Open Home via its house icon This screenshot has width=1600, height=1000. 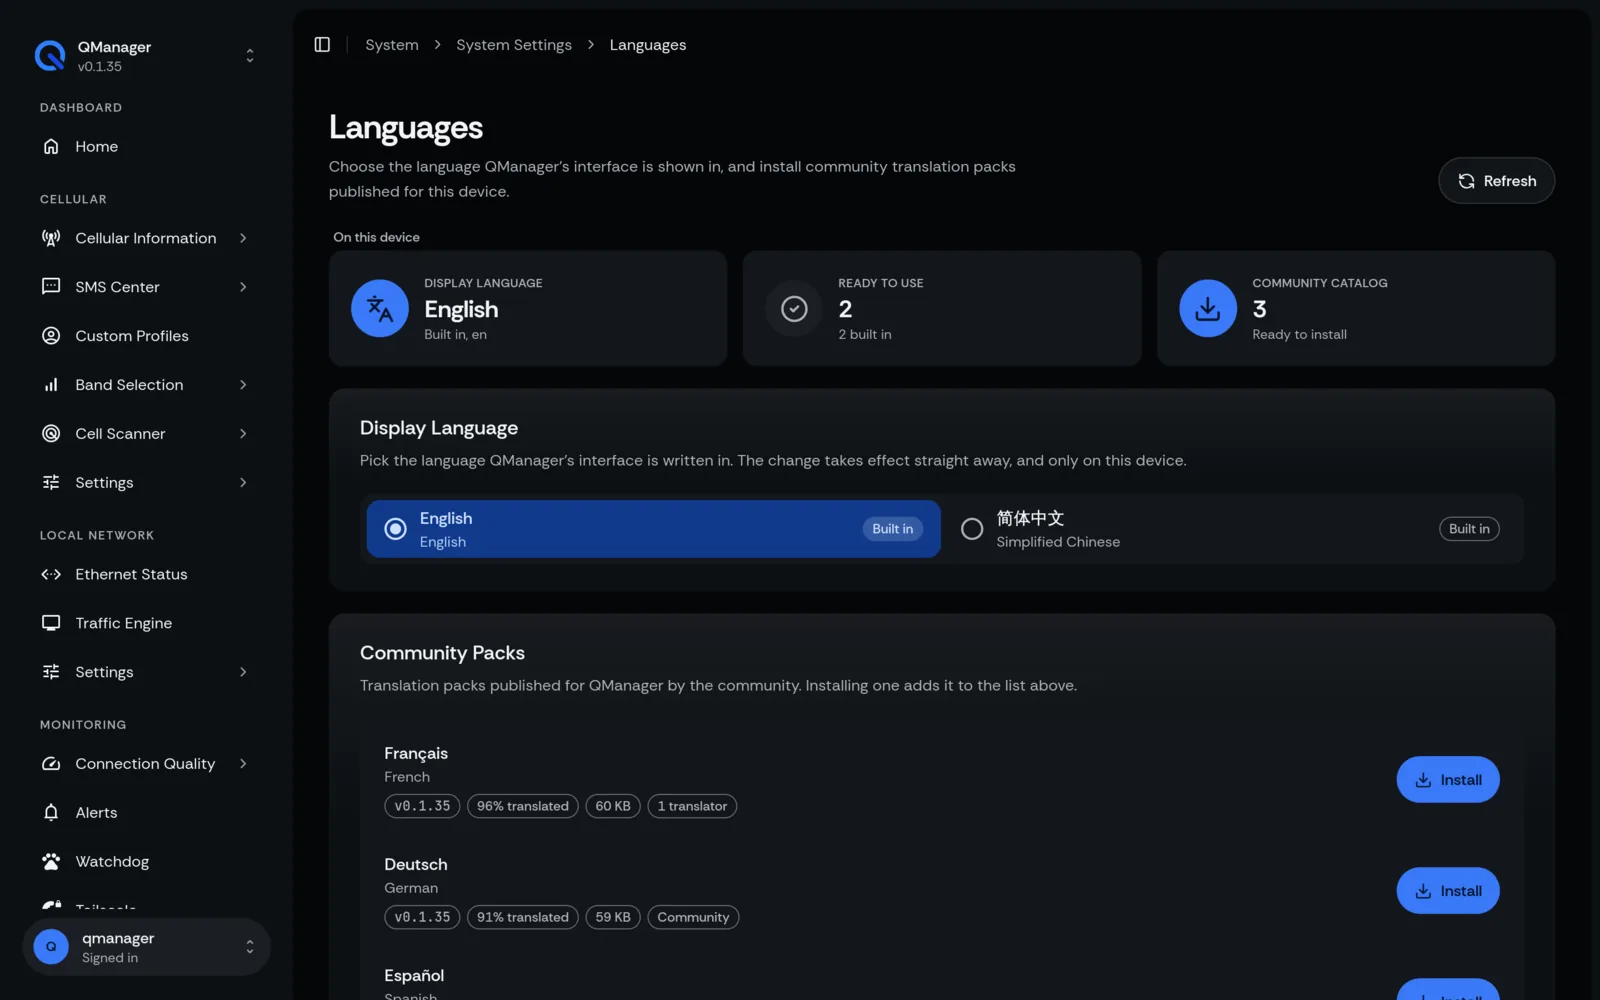(51, 146)
